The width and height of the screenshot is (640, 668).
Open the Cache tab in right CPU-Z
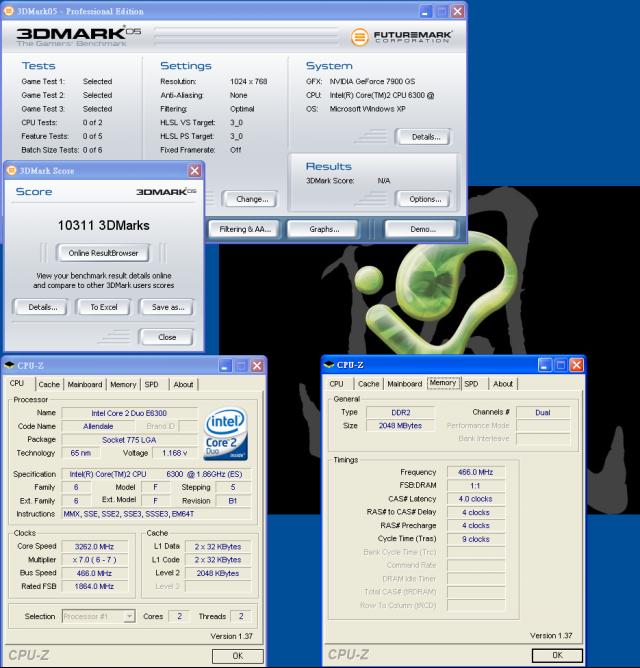click(x=369, y=383)
